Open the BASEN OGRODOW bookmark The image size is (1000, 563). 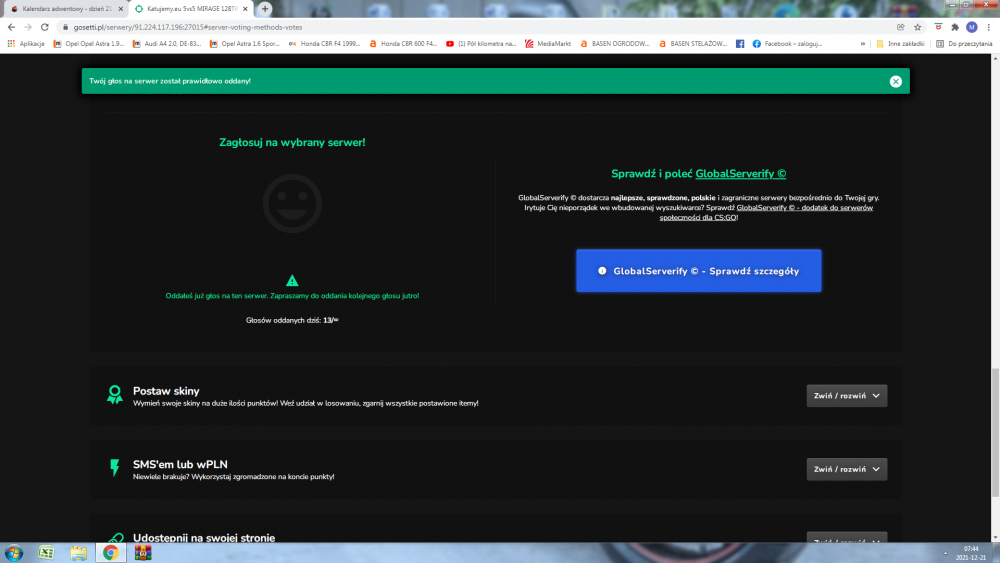(615, 44)
